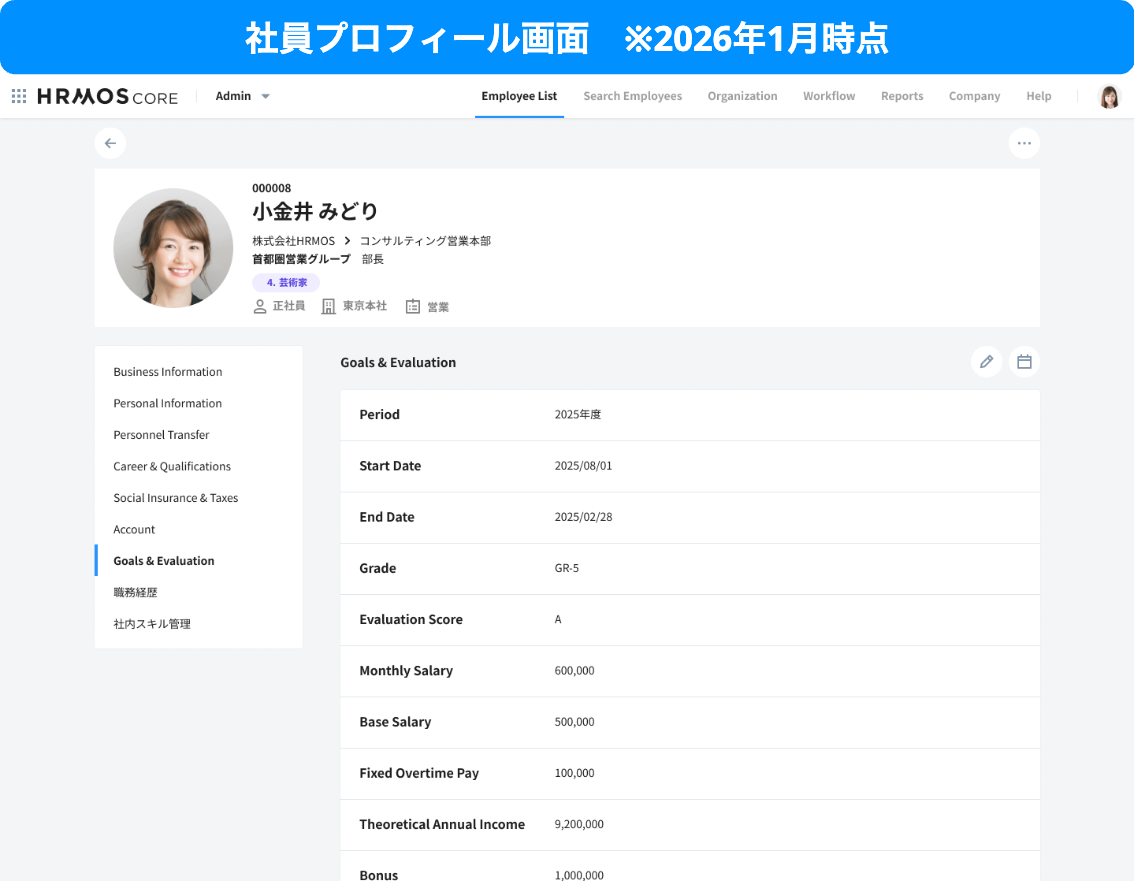Click the pencil edit icon
Viewport: 1134px width, 881px height.
pos(986,362)
